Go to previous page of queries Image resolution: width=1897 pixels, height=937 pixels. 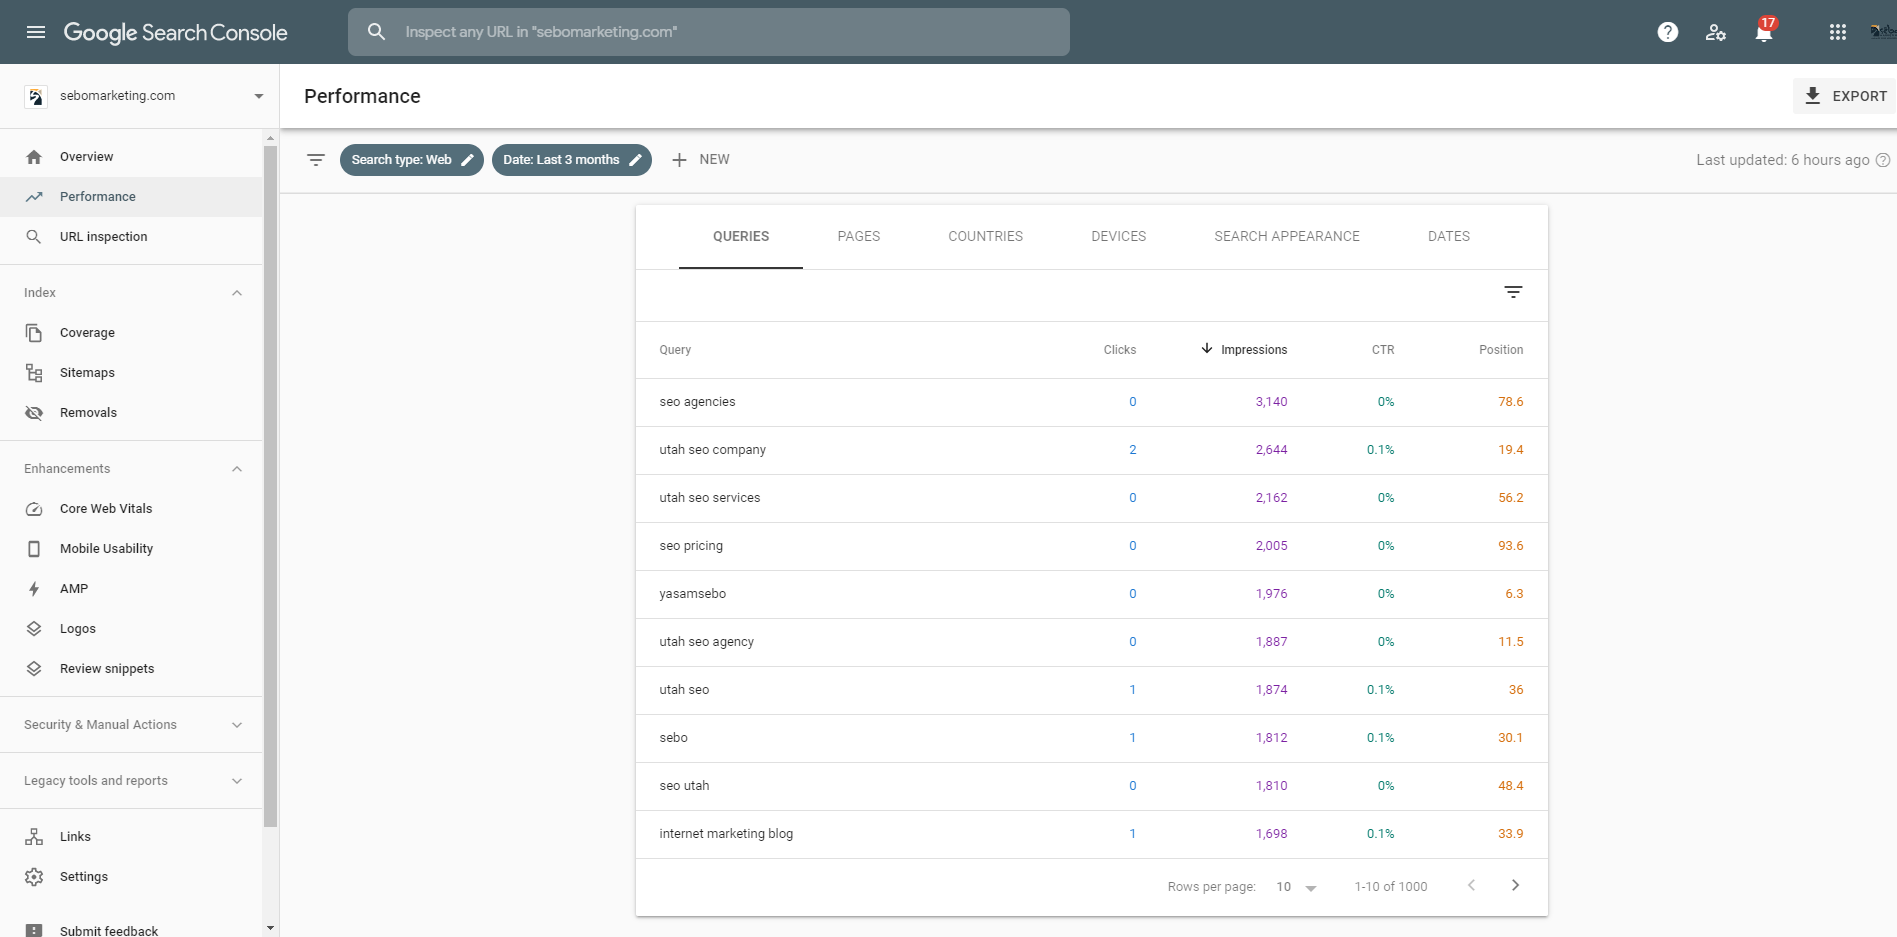1471,885
